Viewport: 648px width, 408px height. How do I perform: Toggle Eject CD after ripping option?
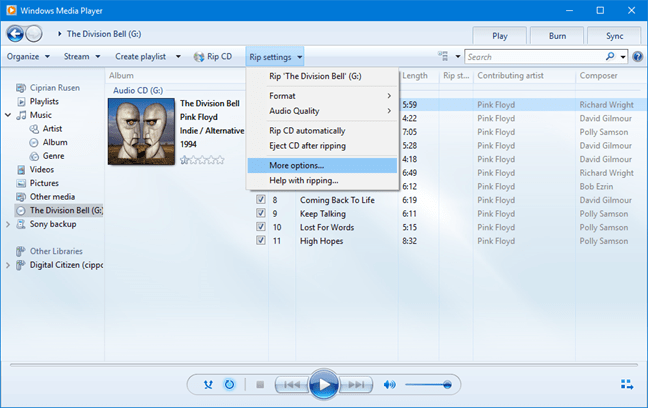pos(322,146)
